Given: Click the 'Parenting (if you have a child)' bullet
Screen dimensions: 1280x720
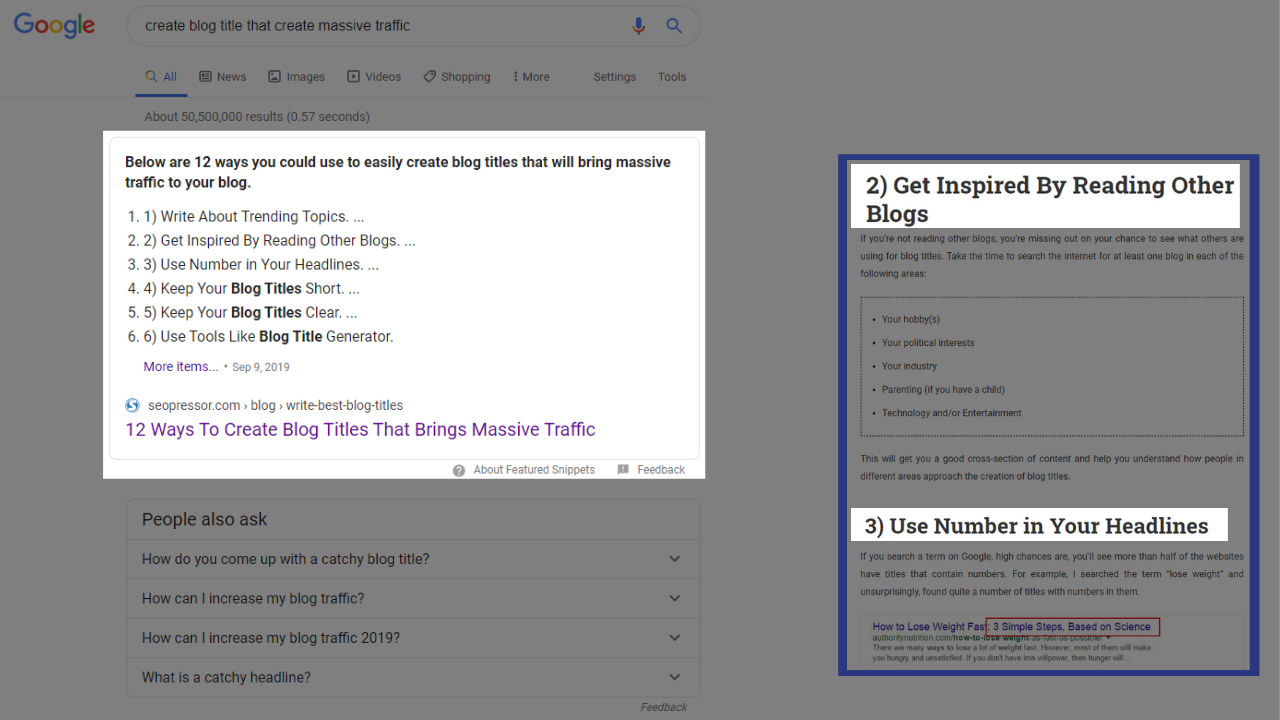Looking at the screenshot, I should (x=943, y=389).
